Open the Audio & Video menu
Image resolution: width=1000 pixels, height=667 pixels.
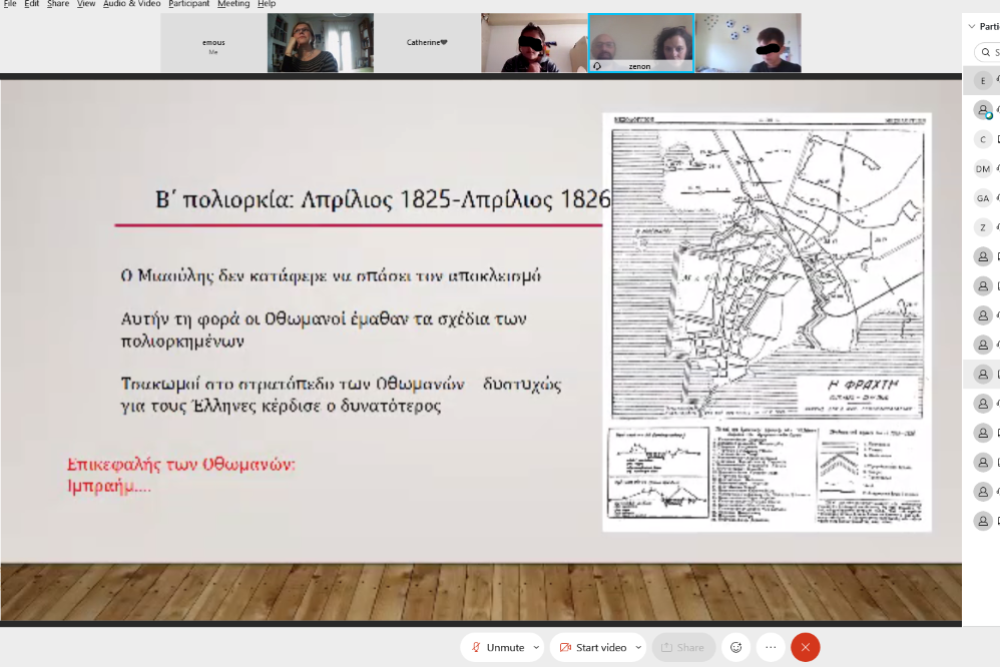pyautogui.click(x=131, y=4)
